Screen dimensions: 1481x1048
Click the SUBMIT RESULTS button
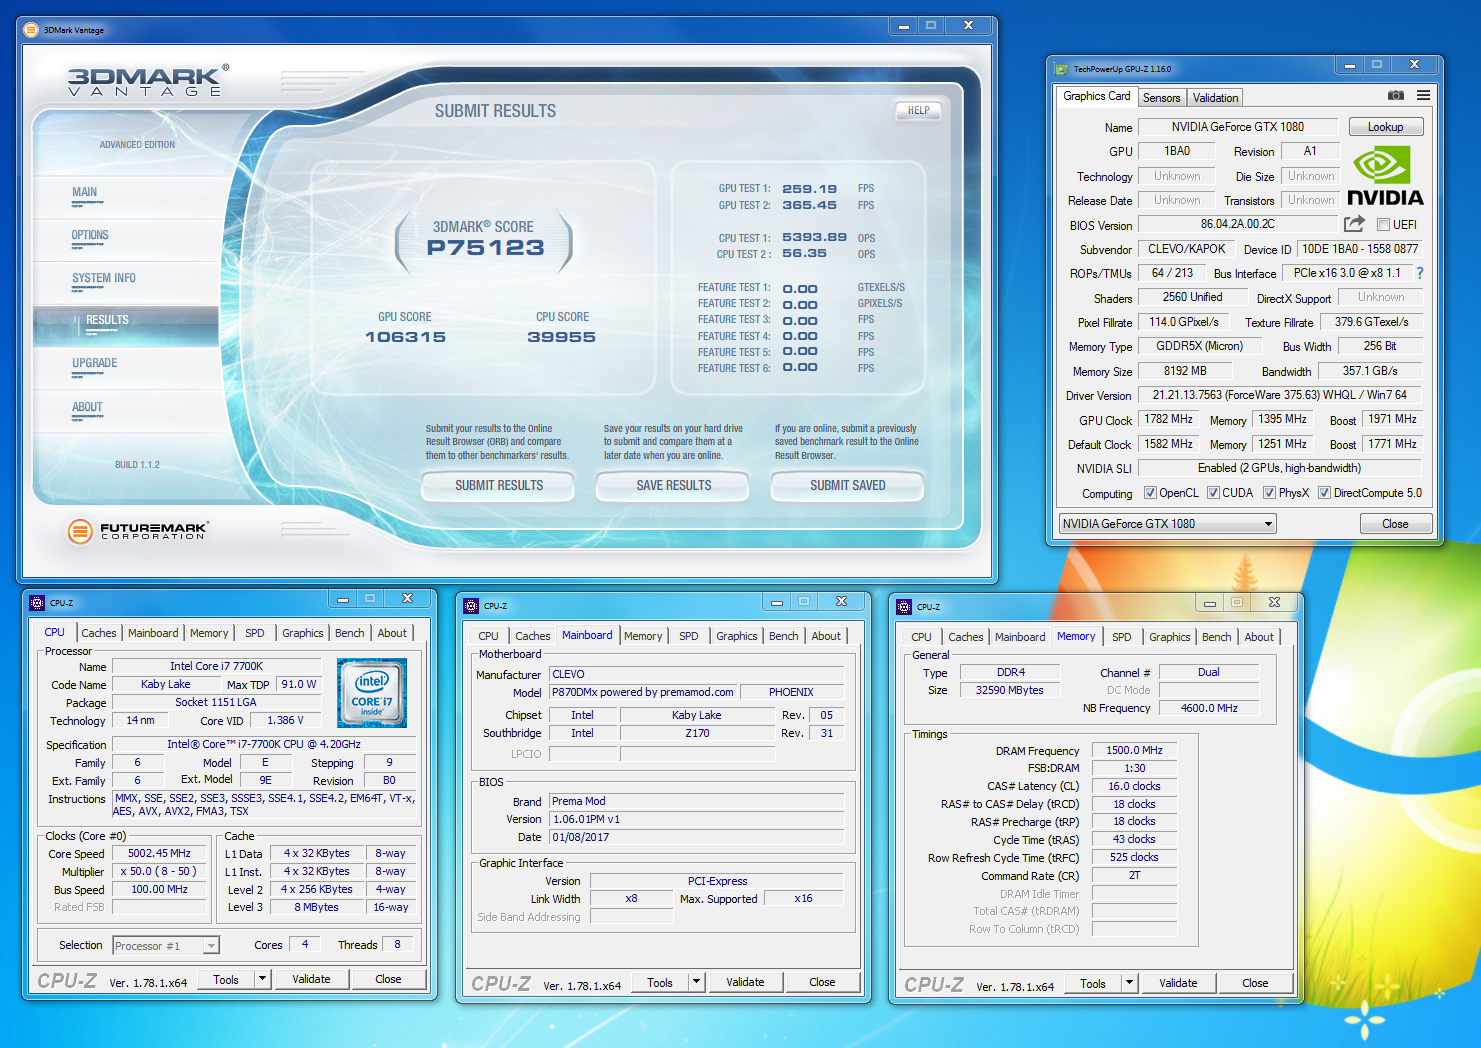[x=499, y=486]
